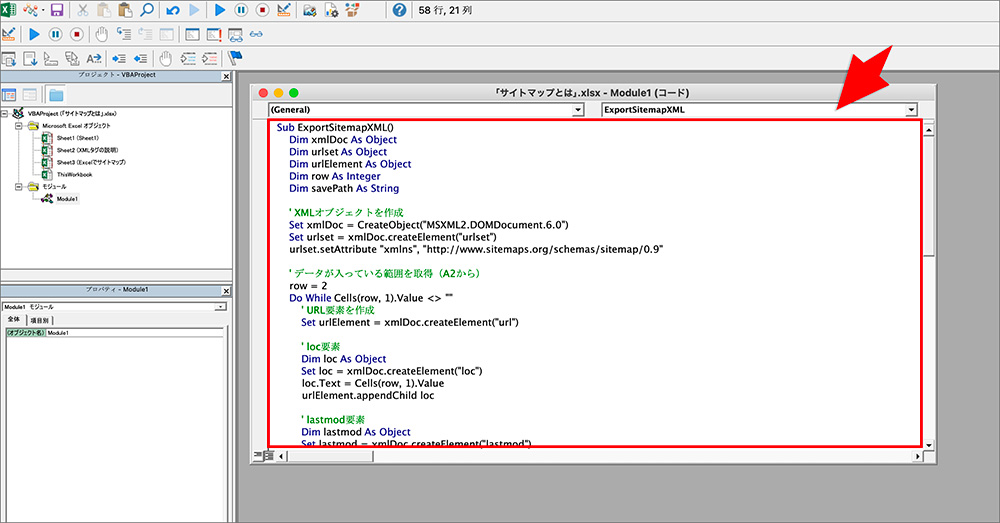This screenshot has height=523, width=1000.
Task: Click the blue Help question mark icon
Action: point(399,10)
